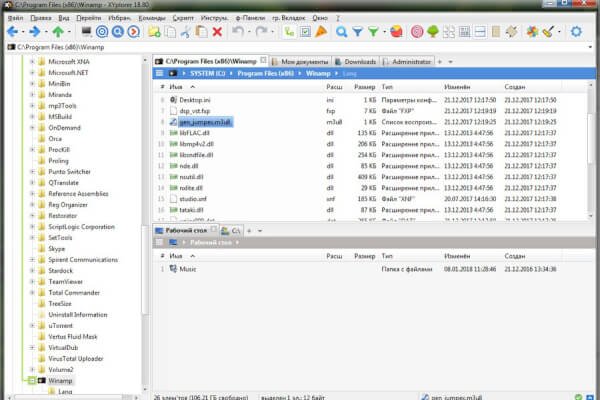The image size is (600, 400).
Task: Redo the last action in toolbar
Action: (x=261, y=32)
